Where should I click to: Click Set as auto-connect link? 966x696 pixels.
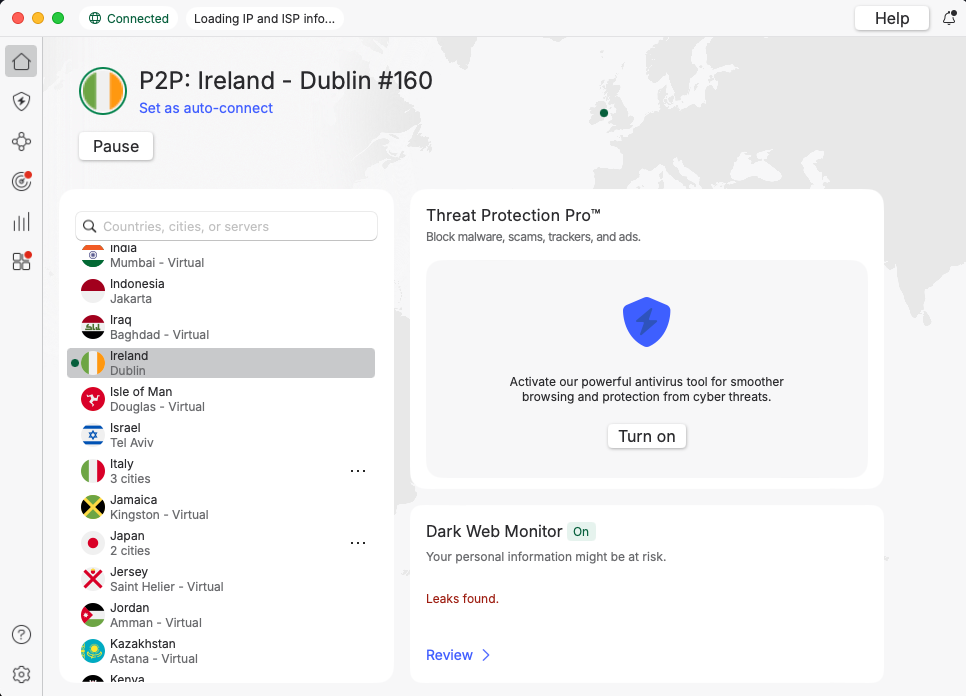click(206, 108)
